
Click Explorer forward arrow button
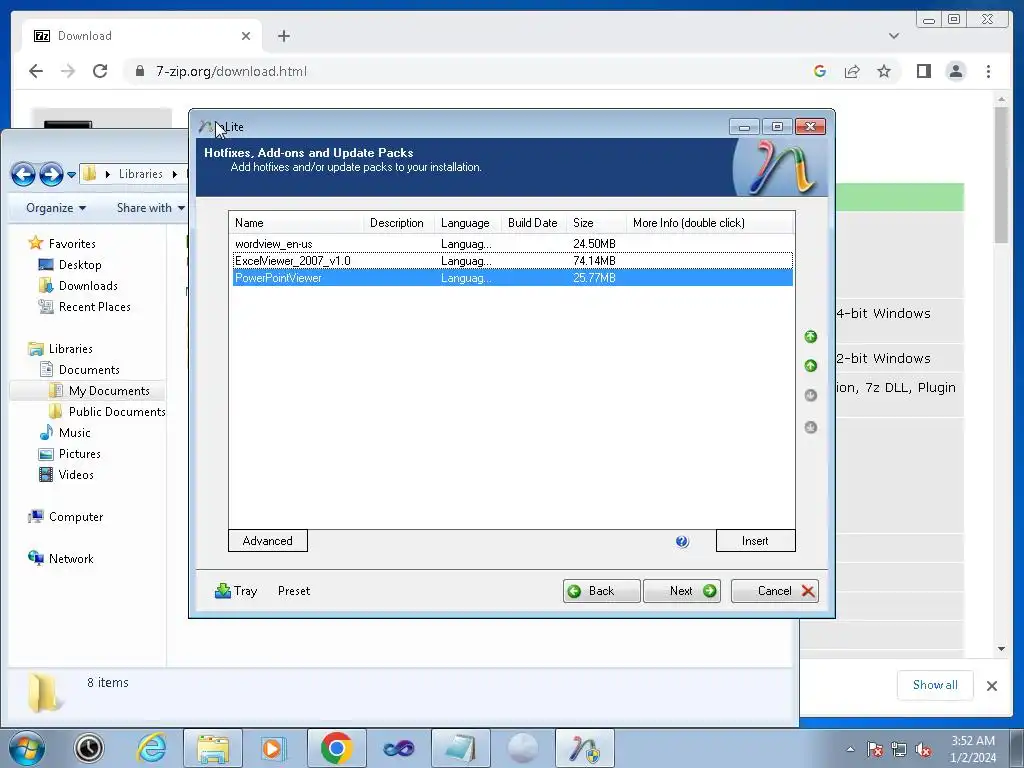tap(51, 174)
